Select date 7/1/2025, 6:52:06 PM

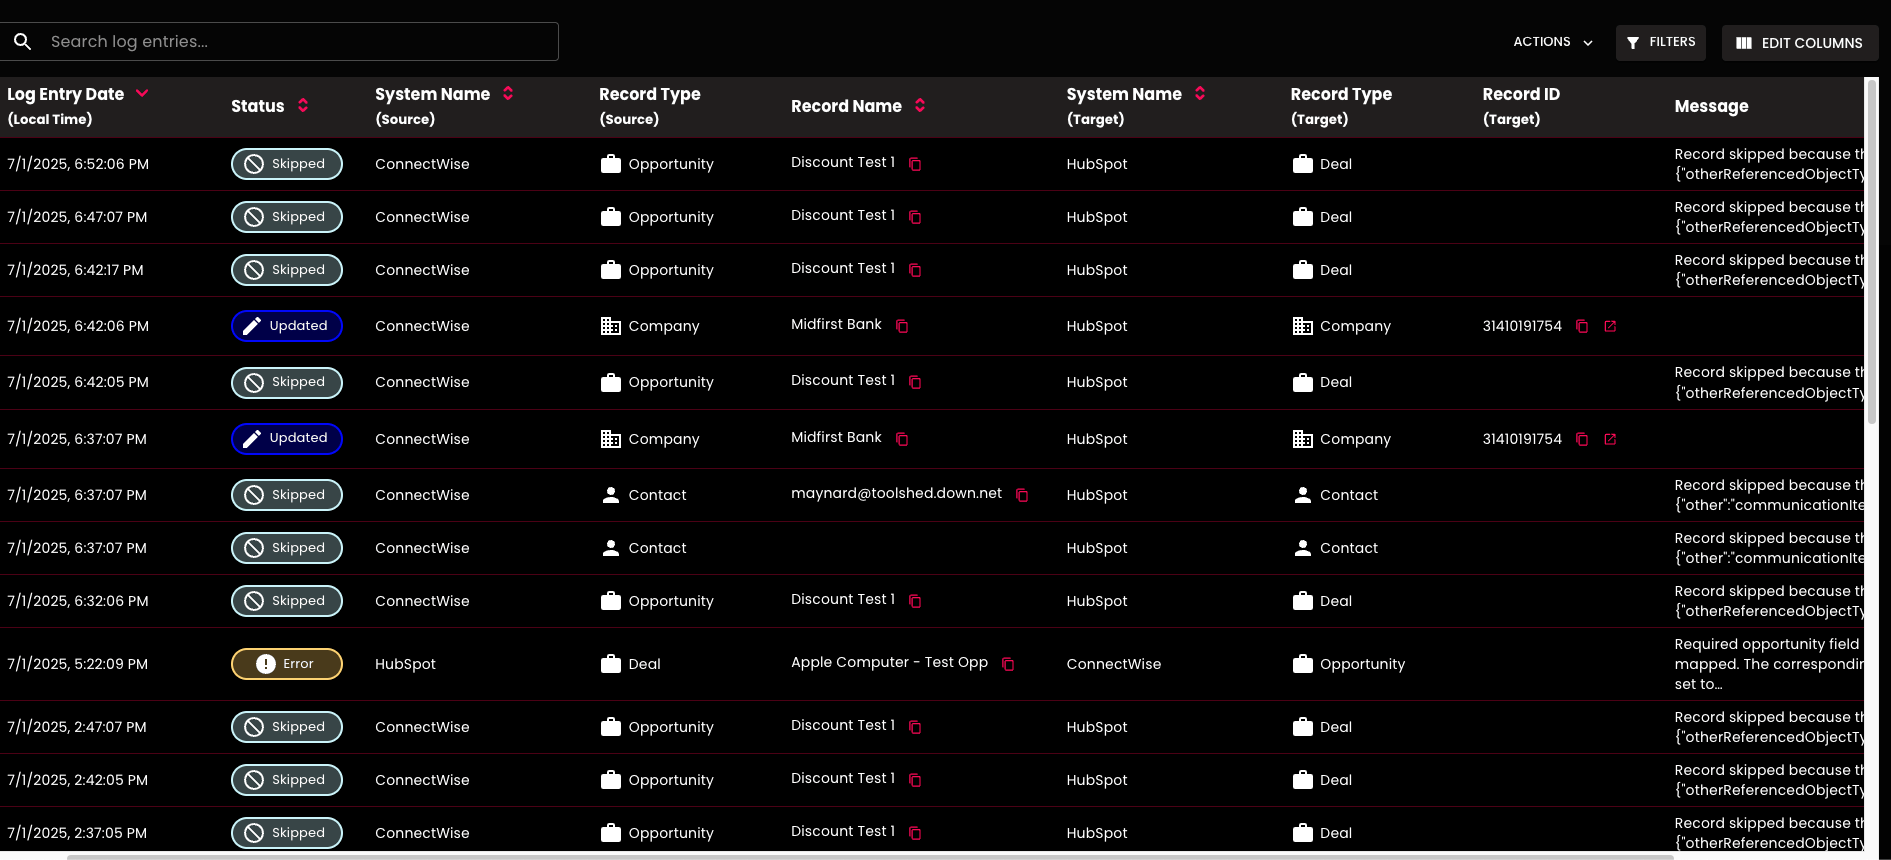(x=78, y=164)
